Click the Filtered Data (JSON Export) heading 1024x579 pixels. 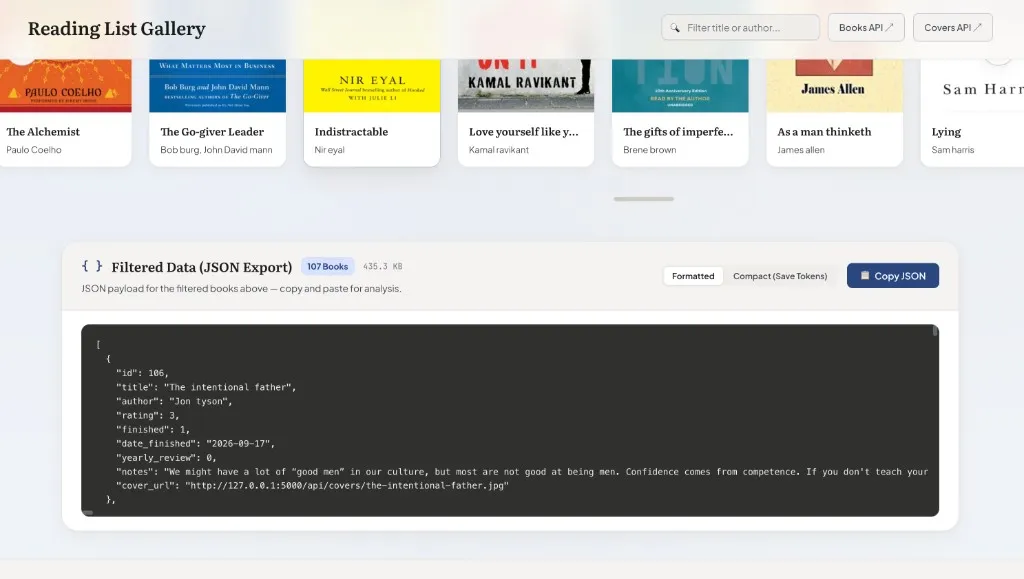pyautogui.click(x=201, y=267)
